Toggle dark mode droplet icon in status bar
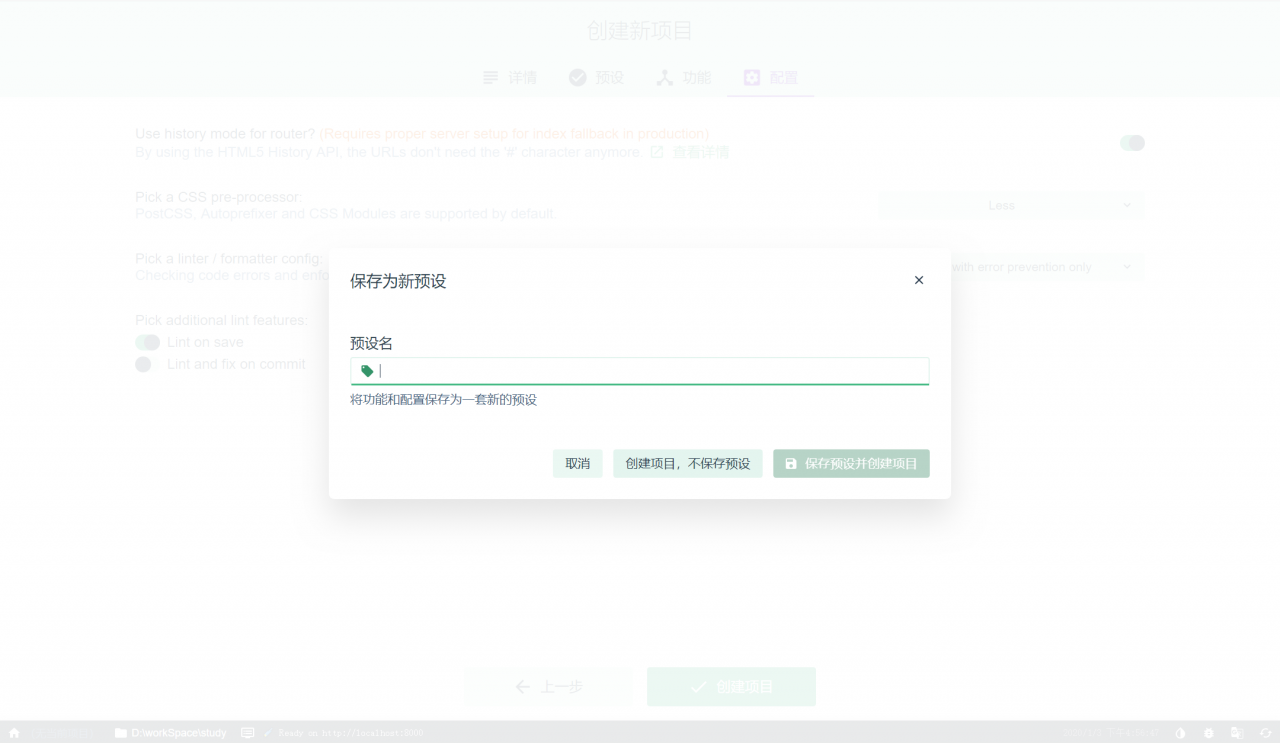 pyautogui.click(x=1180, y=733)
